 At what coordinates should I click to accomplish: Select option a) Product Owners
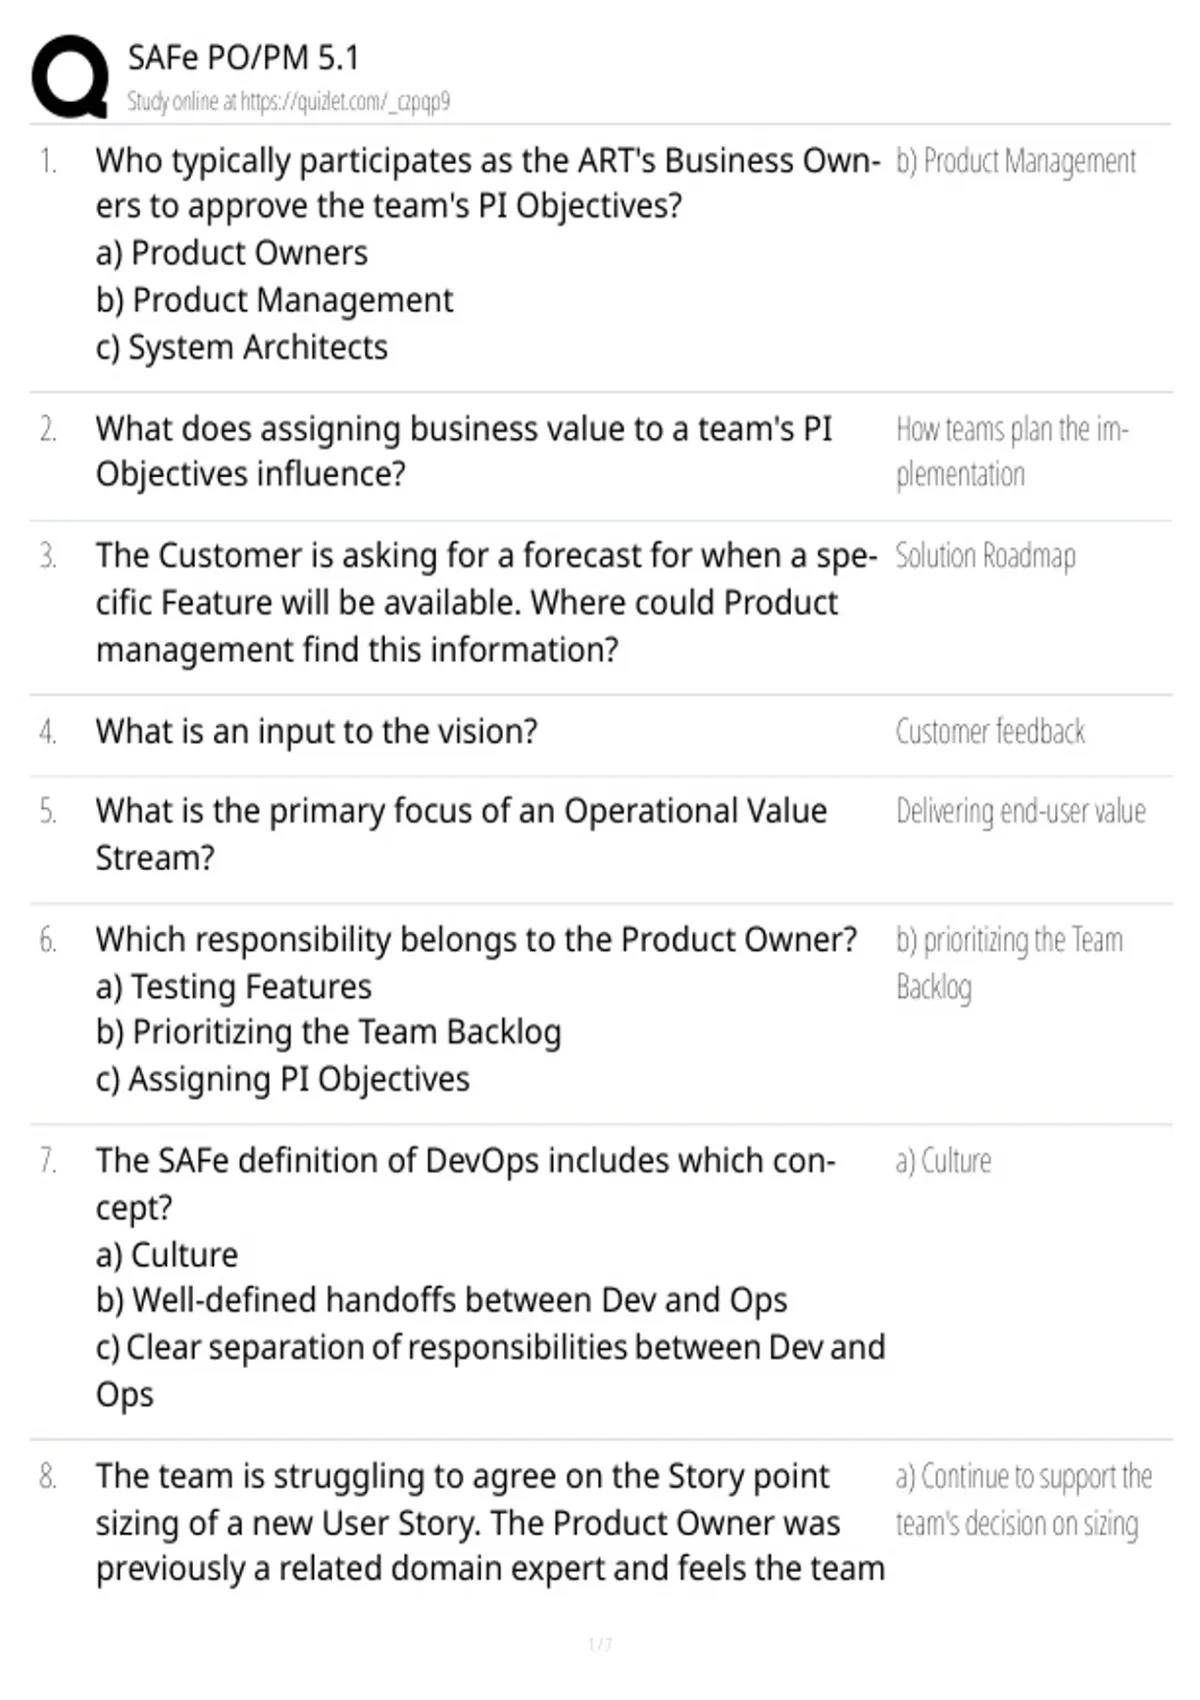(x=232, y=253)
